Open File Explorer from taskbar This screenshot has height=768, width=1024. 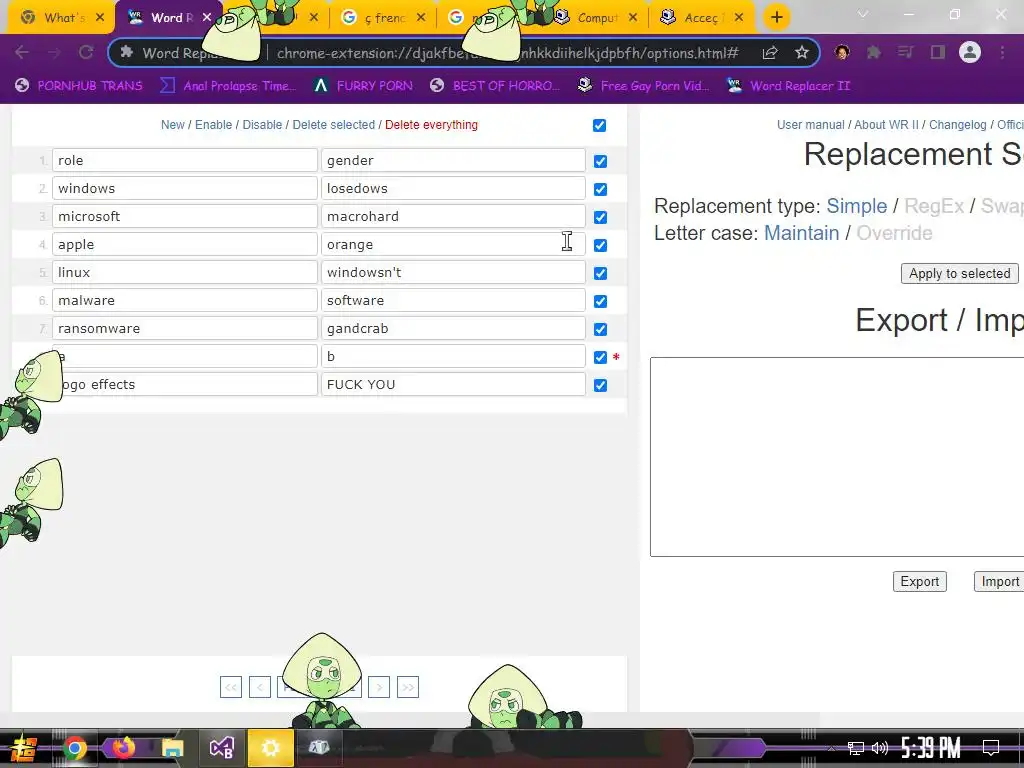click(x=172, y=748)
